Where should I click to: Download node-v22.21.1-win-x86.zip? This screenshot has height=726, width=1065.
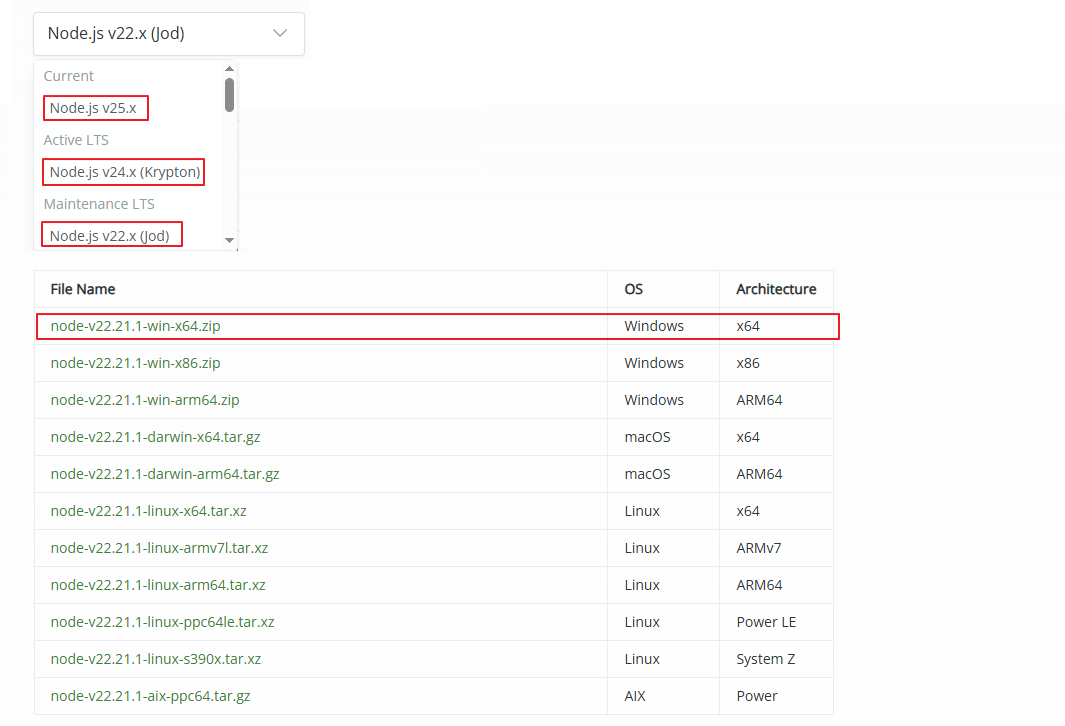[x=135, y=363]
